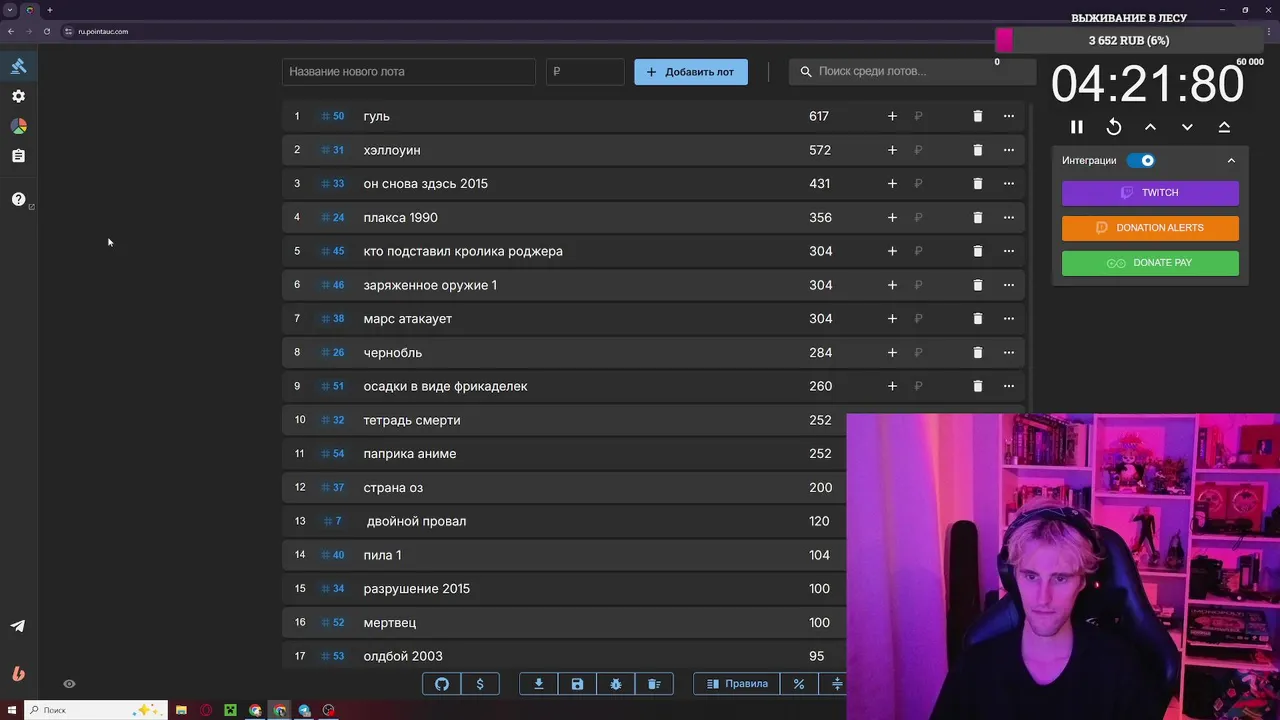Open the help question-mark link in sidebar
The height and width of the screenshot is (720, 1280).
point(18,199)
